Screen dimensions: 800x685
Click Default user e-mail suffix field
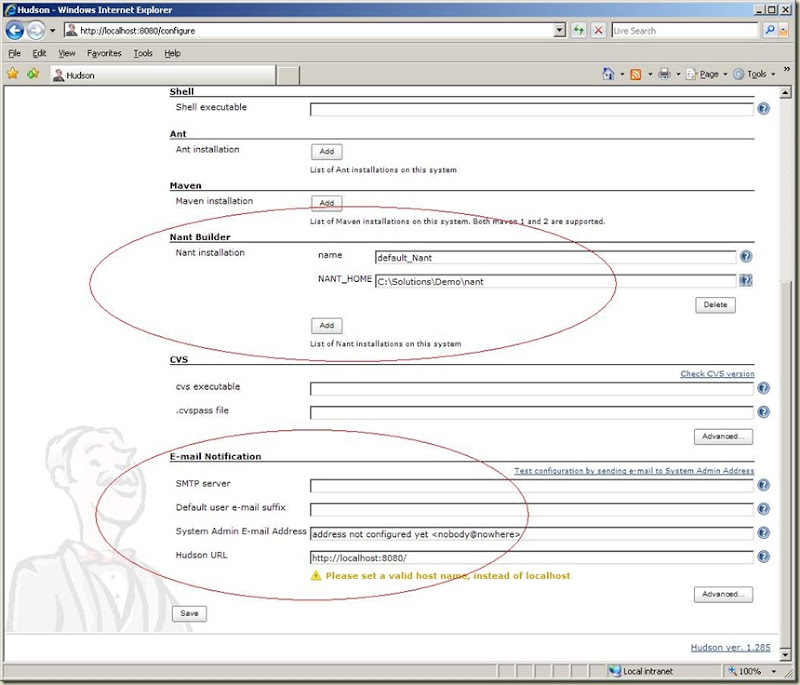531,509
